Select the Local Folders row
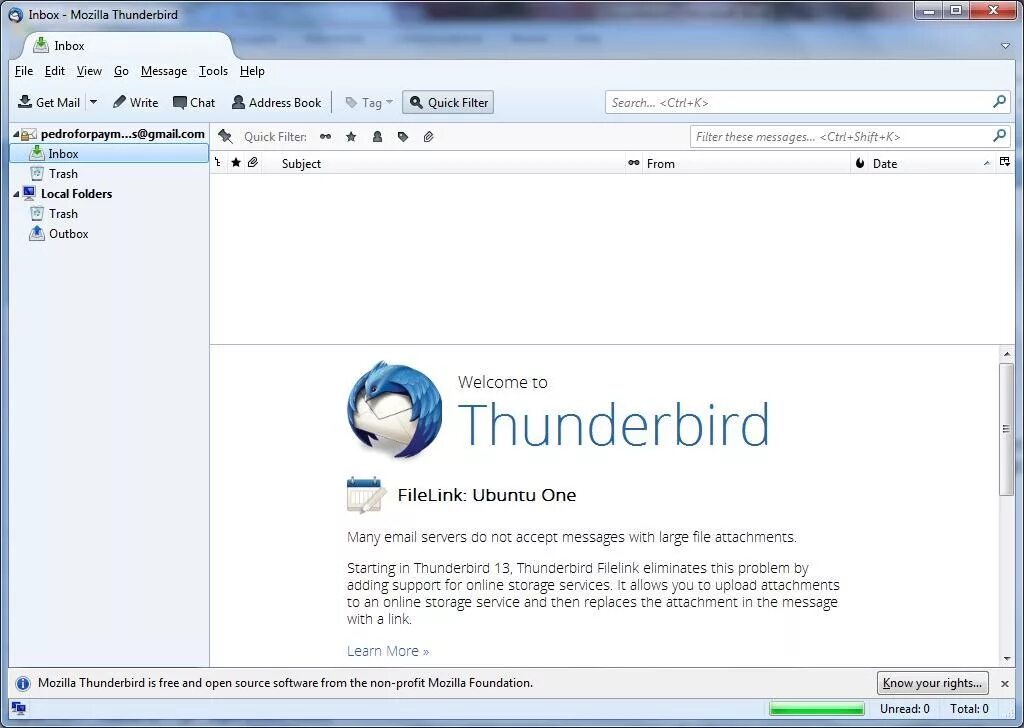This screenshot has width=1024, height=728. 110,193
